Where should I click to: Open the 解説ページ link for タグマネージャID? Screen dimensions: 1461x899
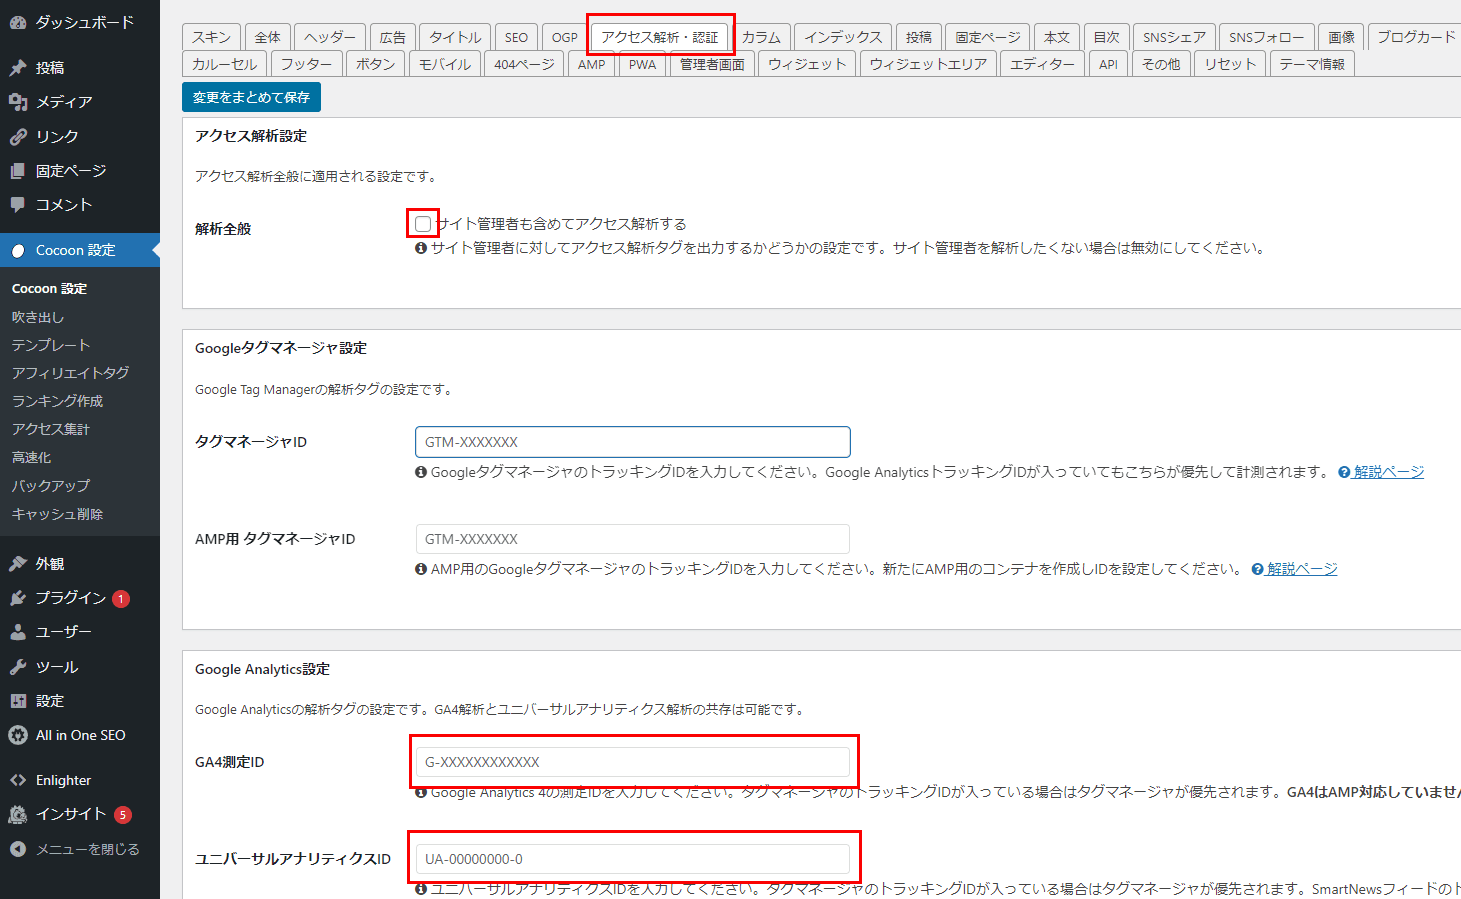[x=1389, y=471]
